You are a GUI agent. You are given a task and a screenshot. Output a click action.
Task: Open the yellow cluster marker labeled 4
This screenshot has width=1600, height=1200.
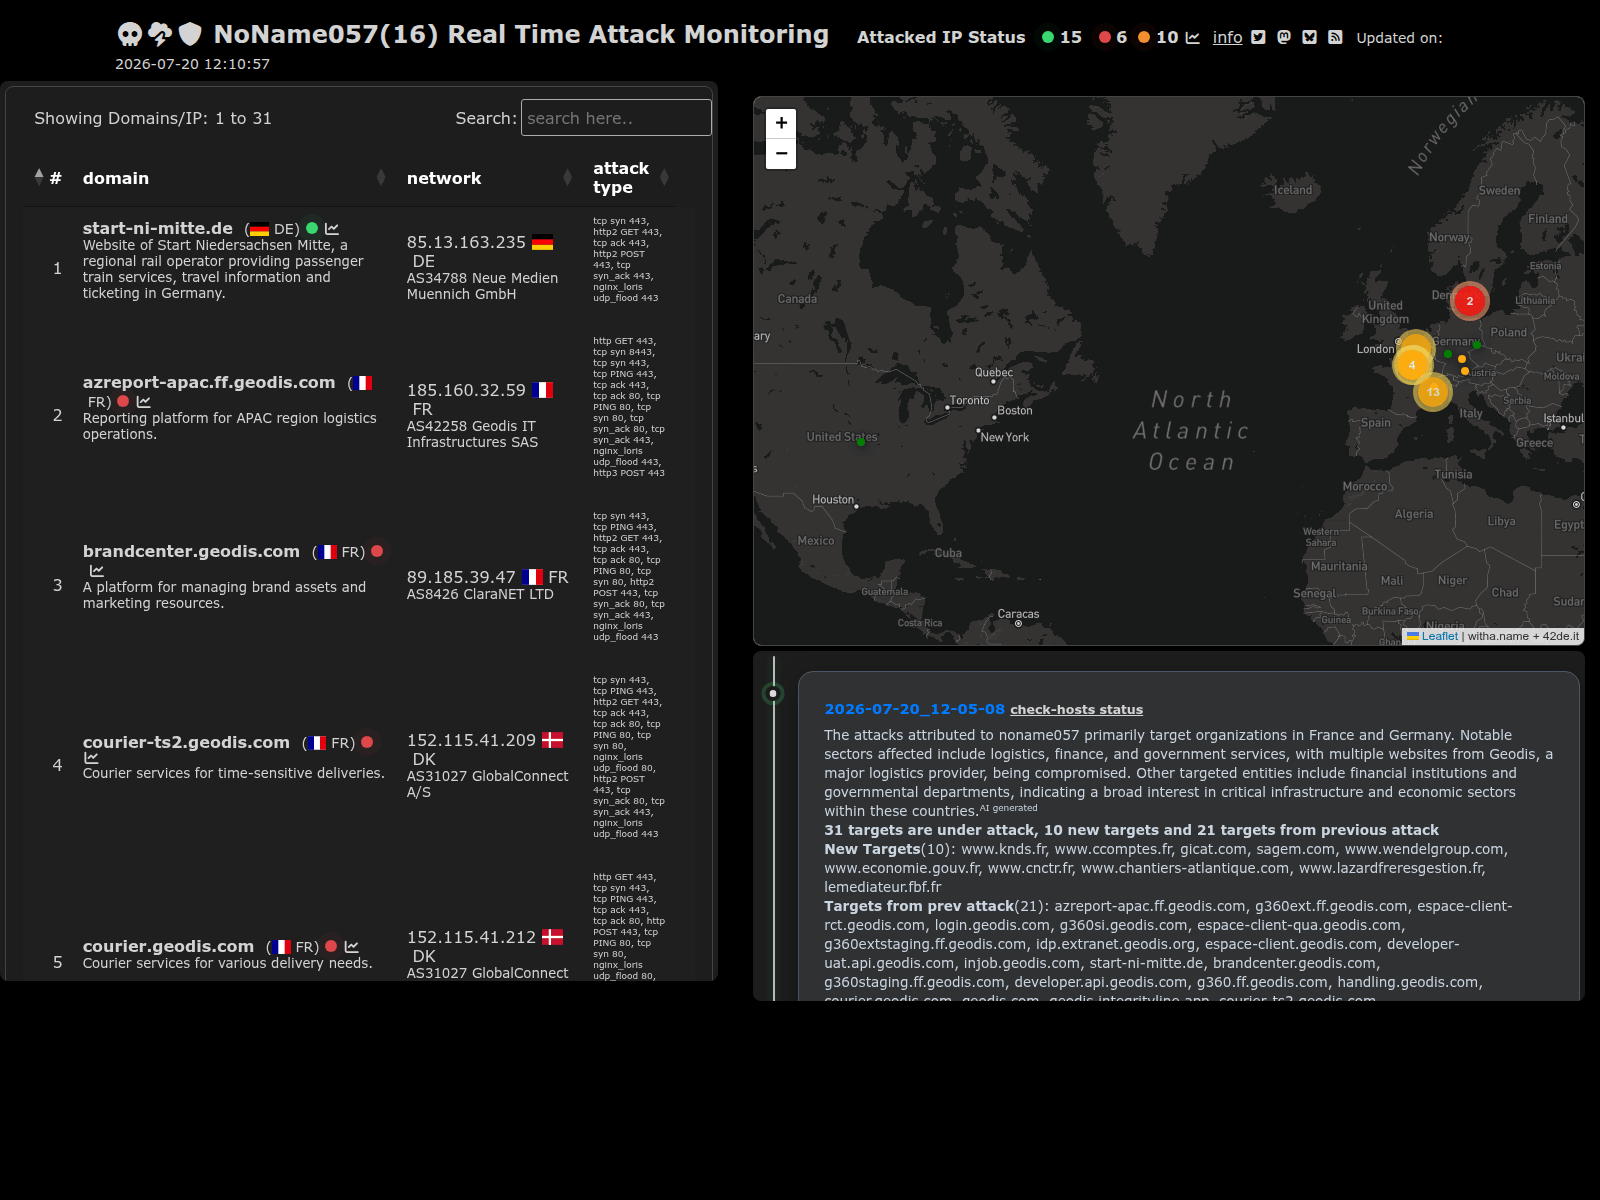click(x=1412, y=365)
